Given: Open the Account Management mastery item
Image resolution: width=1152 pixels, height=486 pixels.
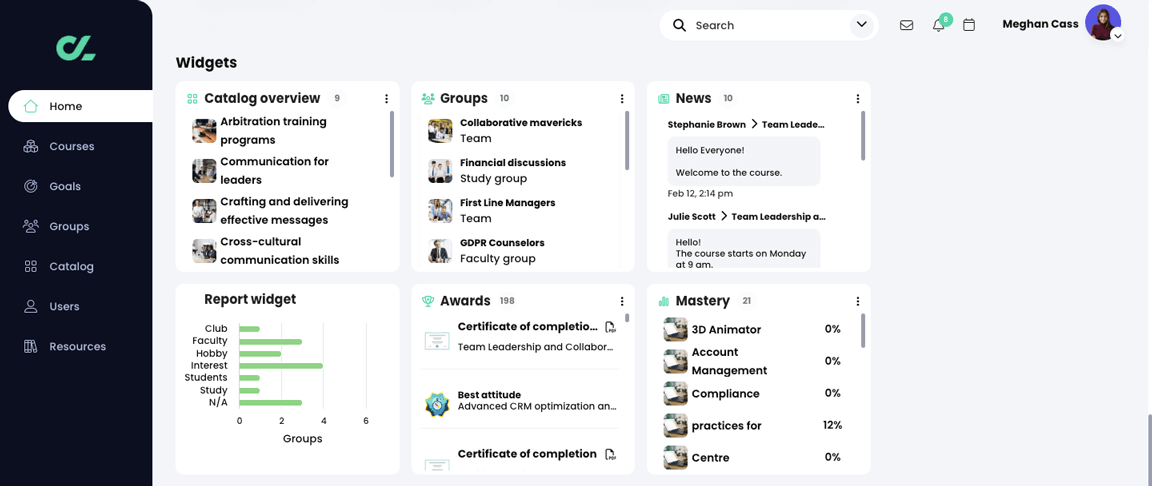Looking at the screenshot, I should tap(729, 361).
